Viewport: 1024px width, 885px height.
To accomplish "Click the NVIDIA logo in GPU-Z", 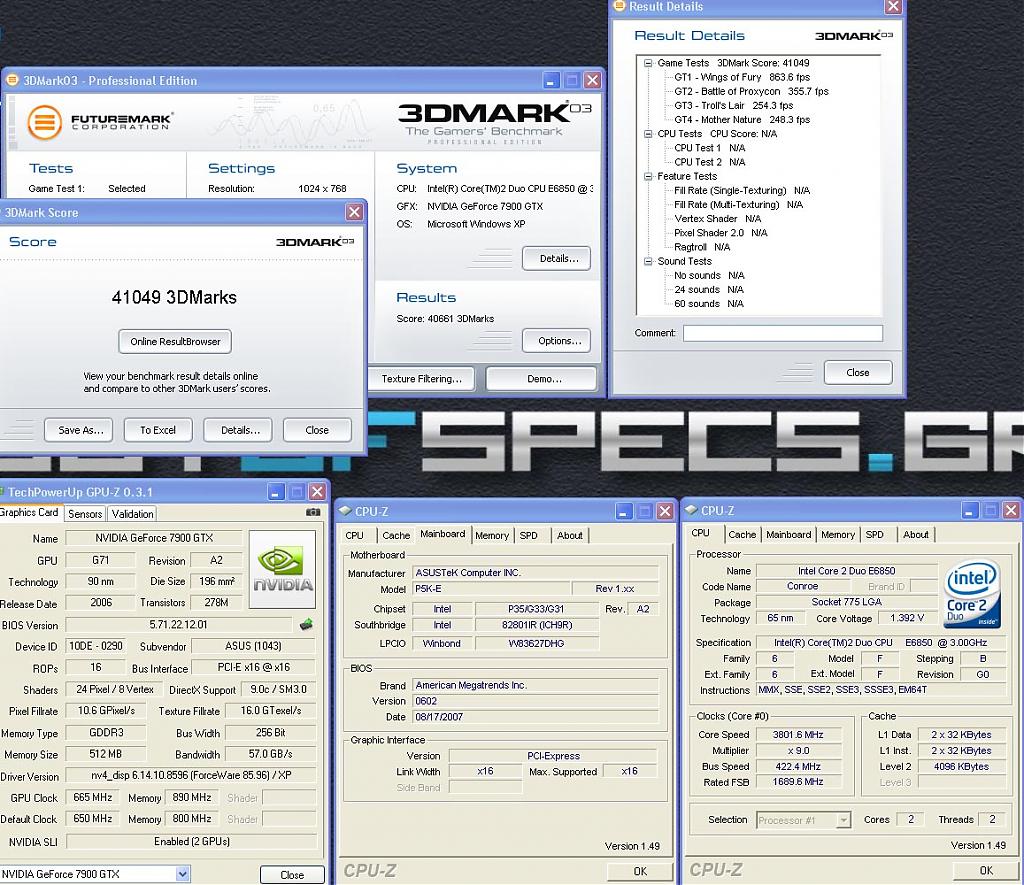I will (x=282, y=570).
